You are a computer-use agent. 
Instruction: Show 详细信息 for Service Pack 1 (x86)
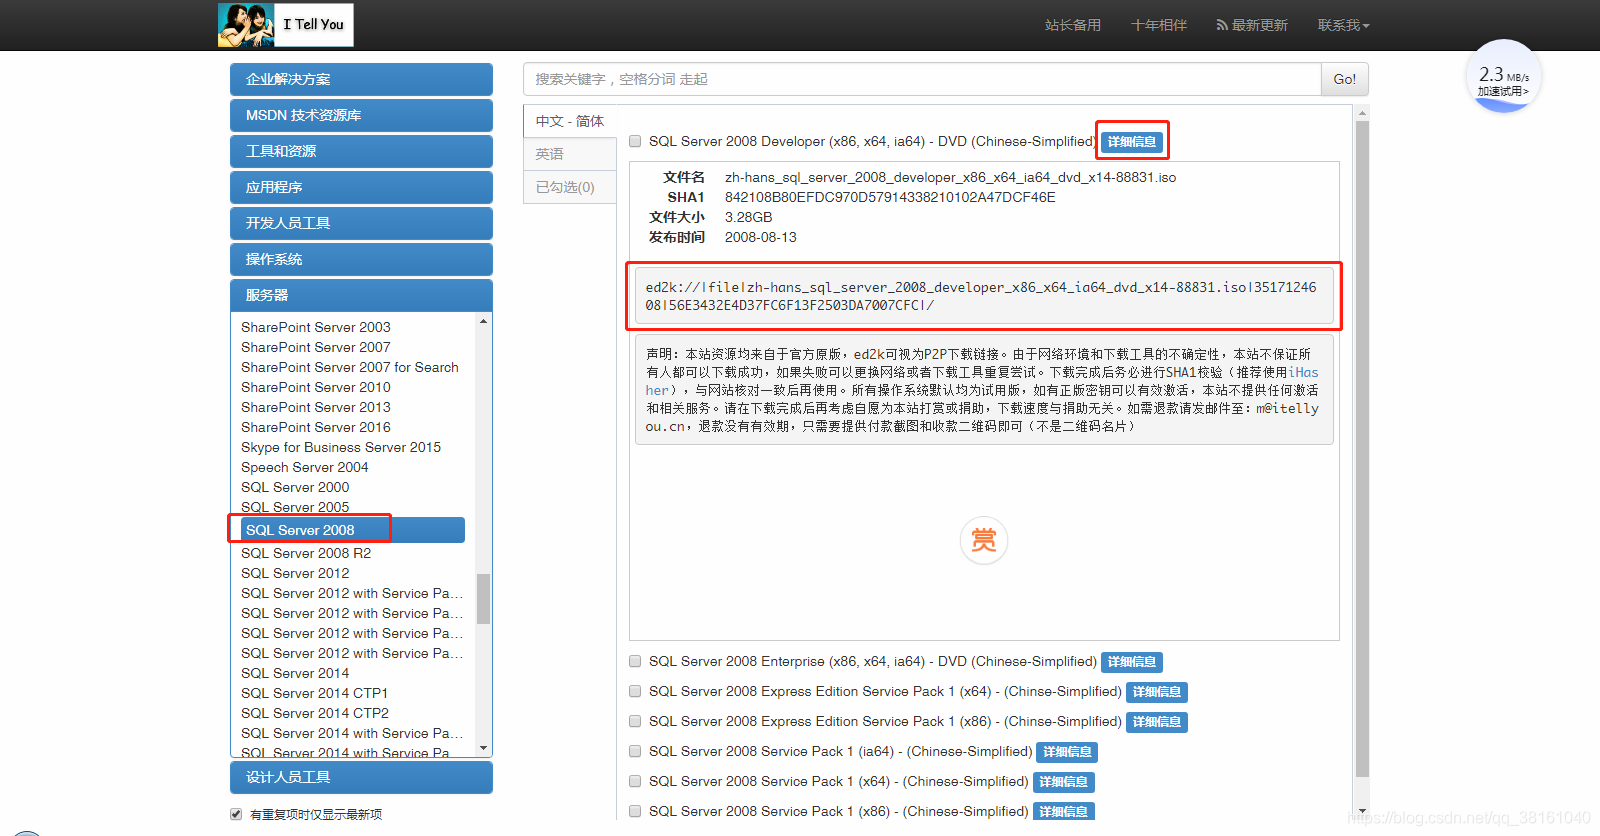pos(1063,811)
